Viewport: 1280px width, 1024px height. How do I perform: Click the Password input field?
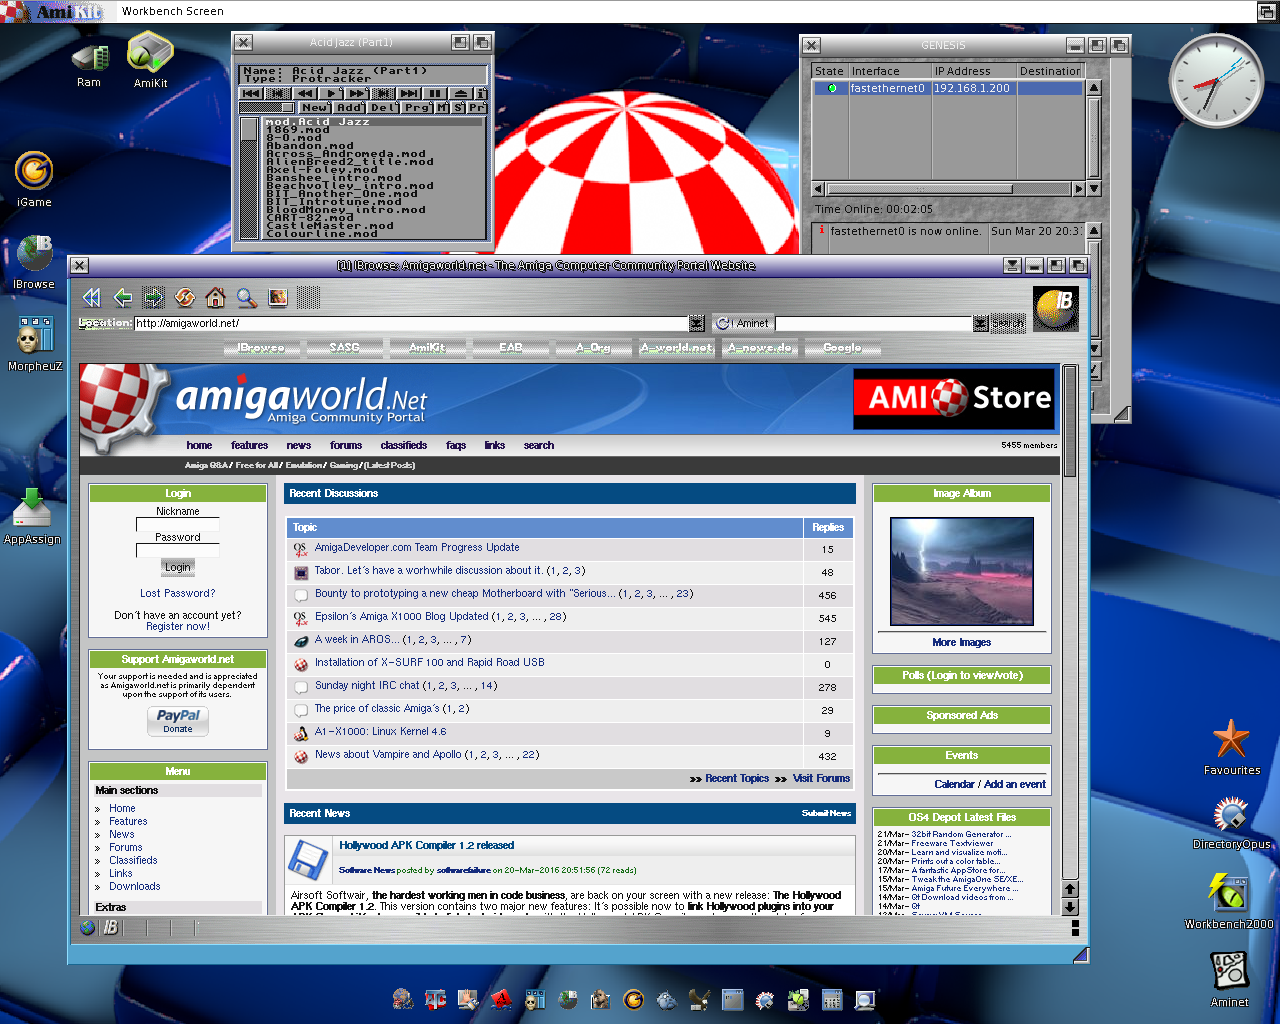[178, 550]
